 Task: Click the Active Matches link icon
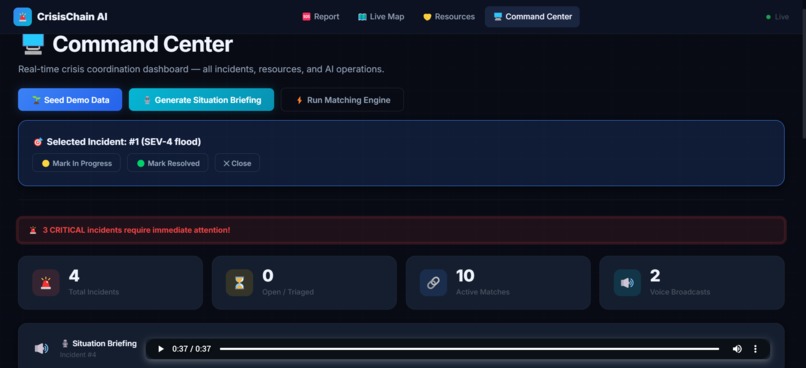(433, 283)
